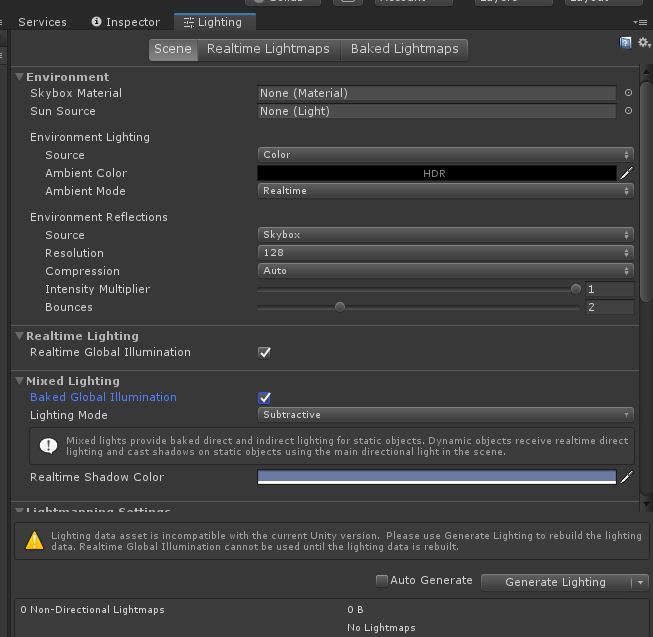Click the Realtime Shadow Color label
The image size is (653, 637).
click(97, 477)
